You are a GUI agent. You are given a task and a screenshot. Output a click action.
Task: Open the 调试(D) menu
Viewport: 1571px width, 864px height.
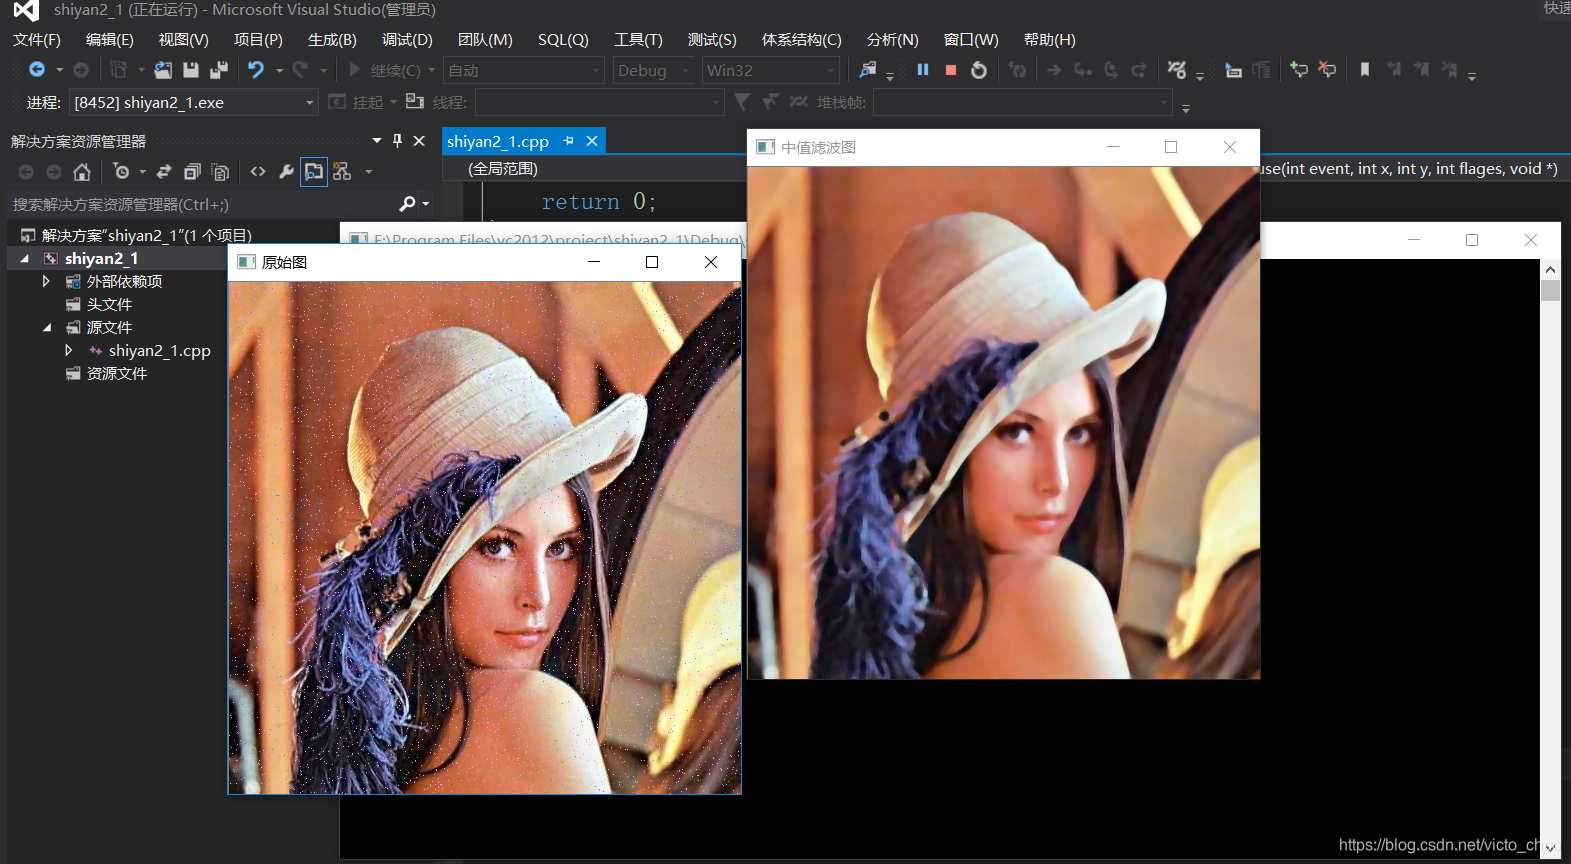[x=407, y=40]
